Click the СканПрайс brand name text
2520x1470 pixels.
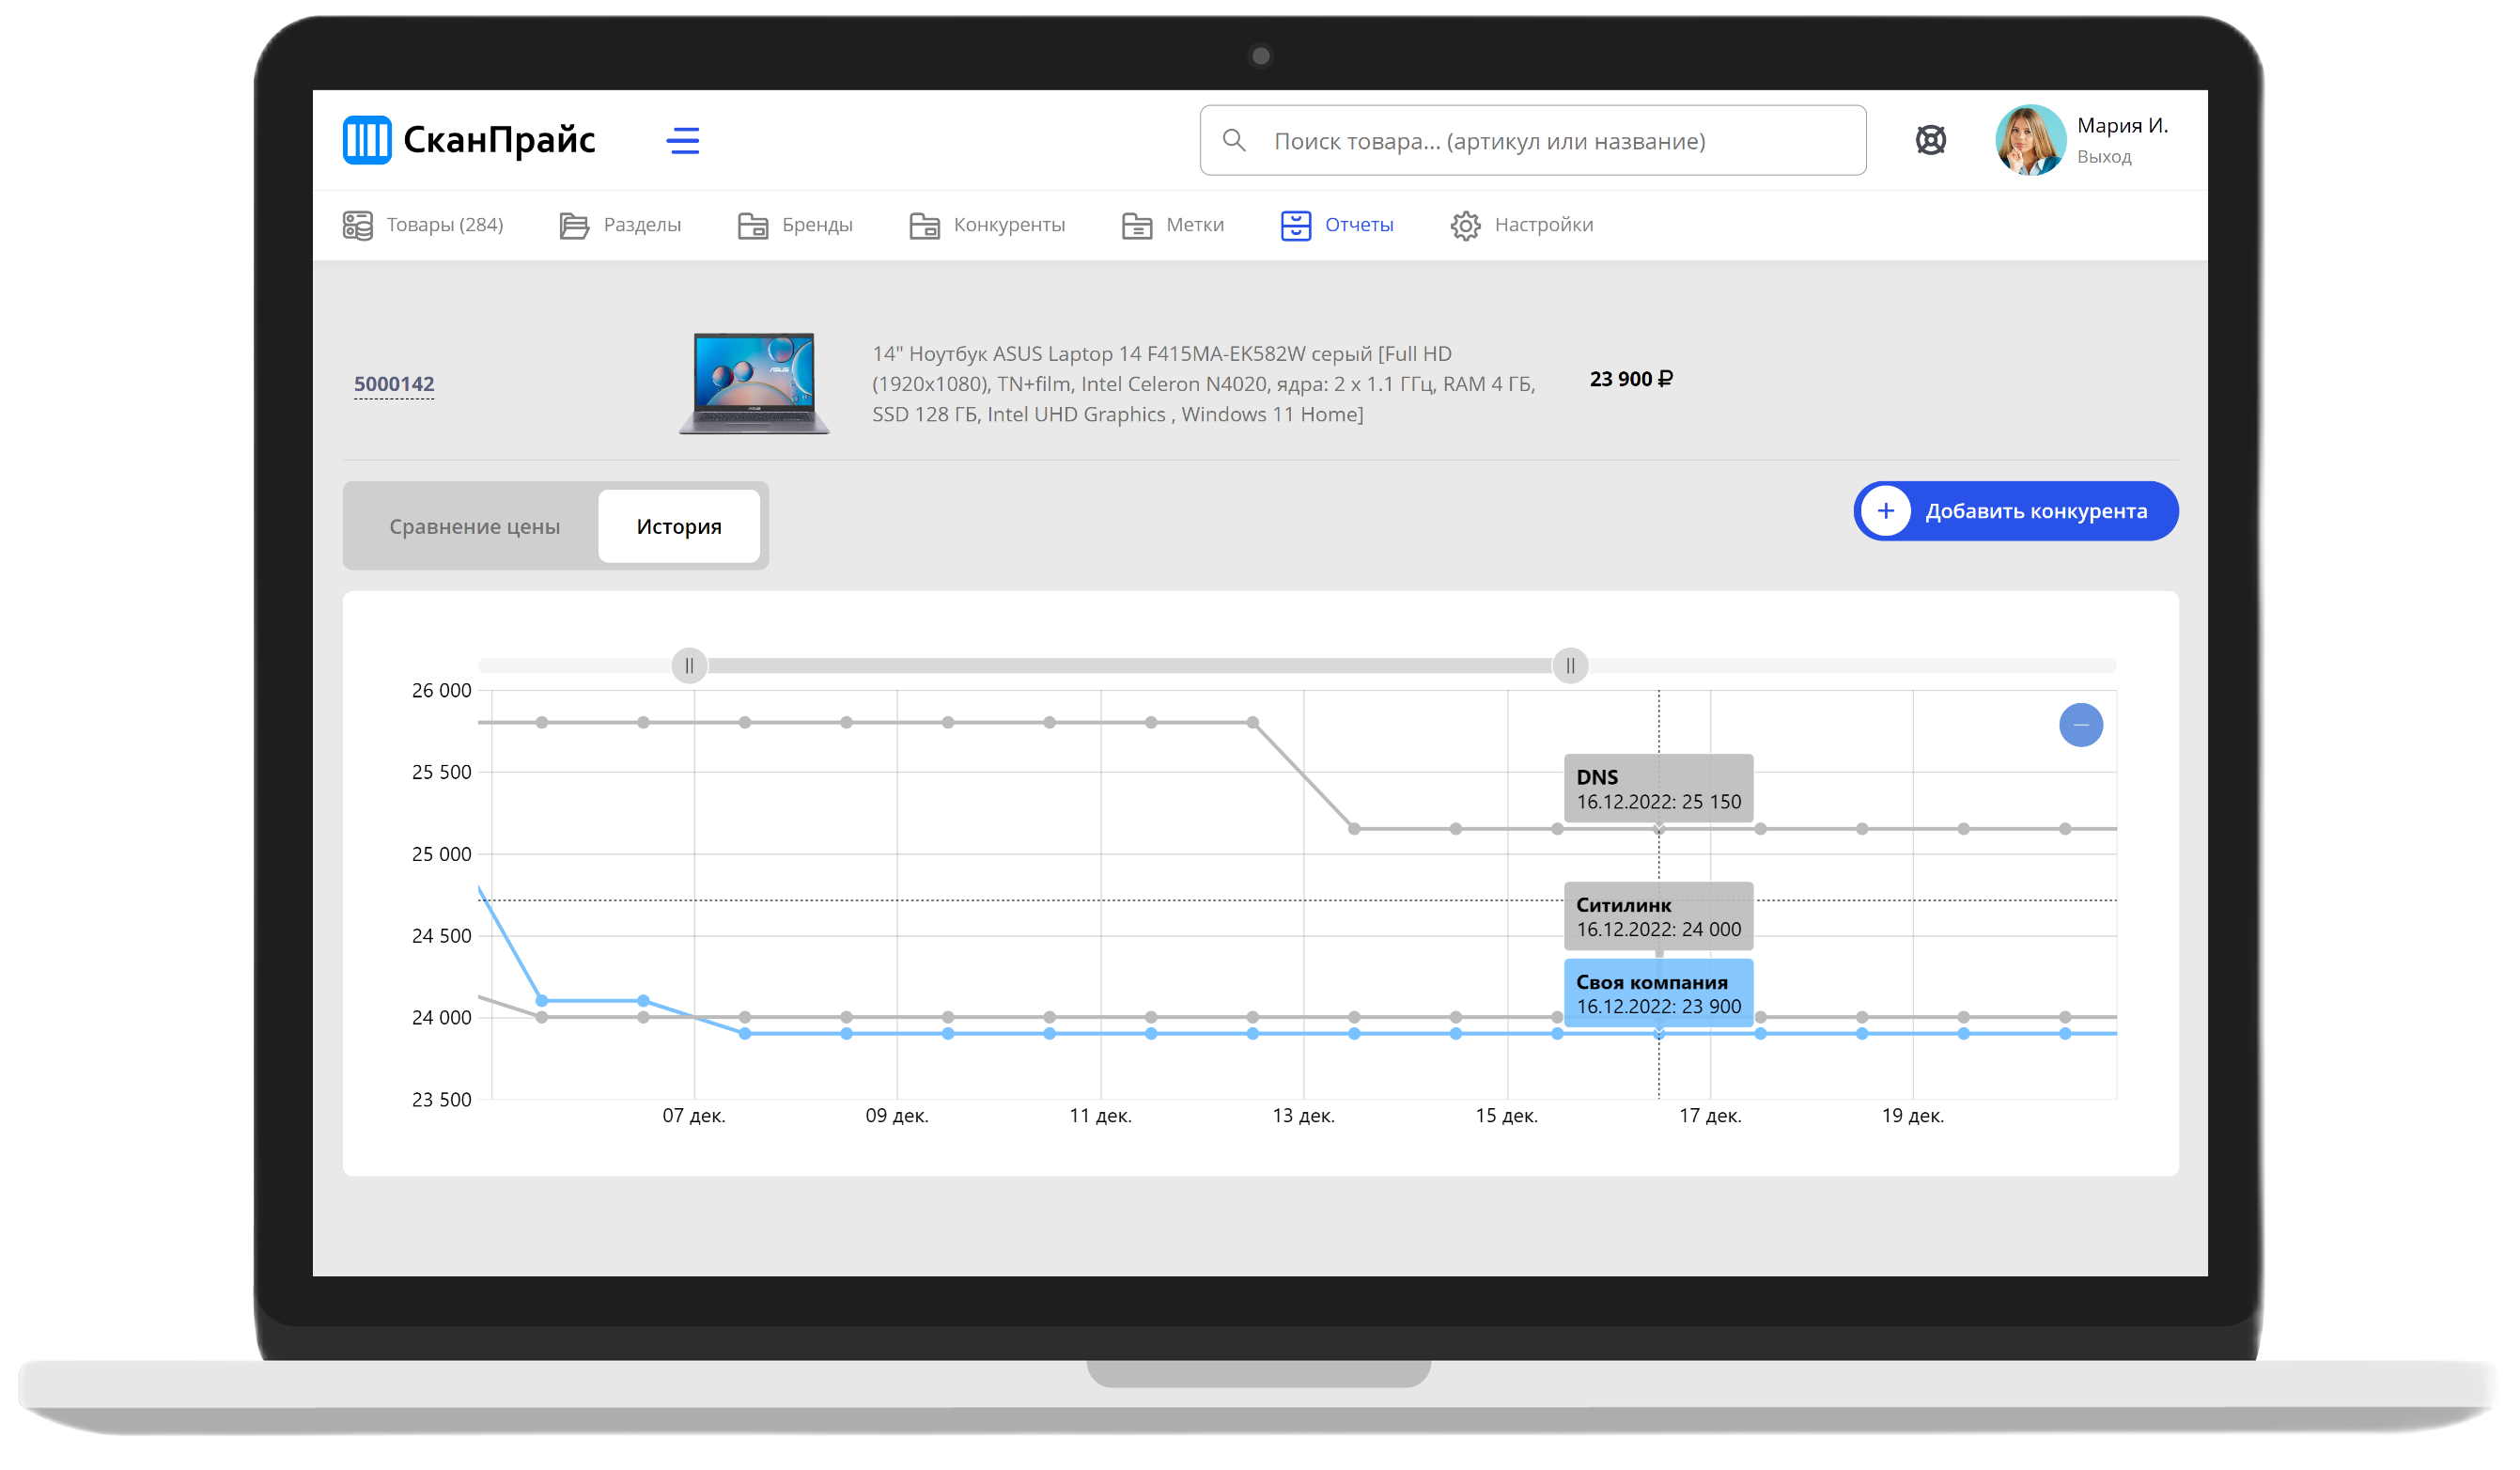[x=499, y=140]
